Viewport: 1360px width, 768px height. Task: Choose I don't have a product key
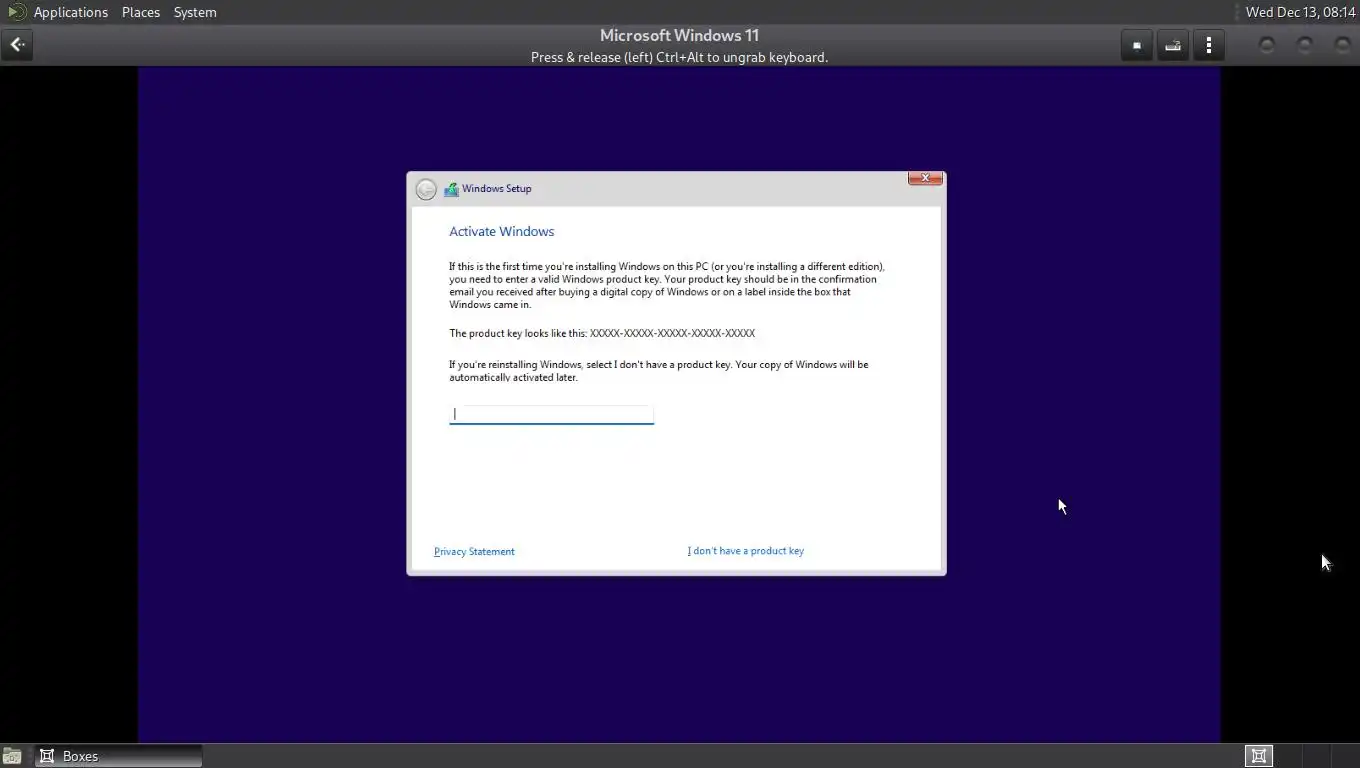click(745, 551)
